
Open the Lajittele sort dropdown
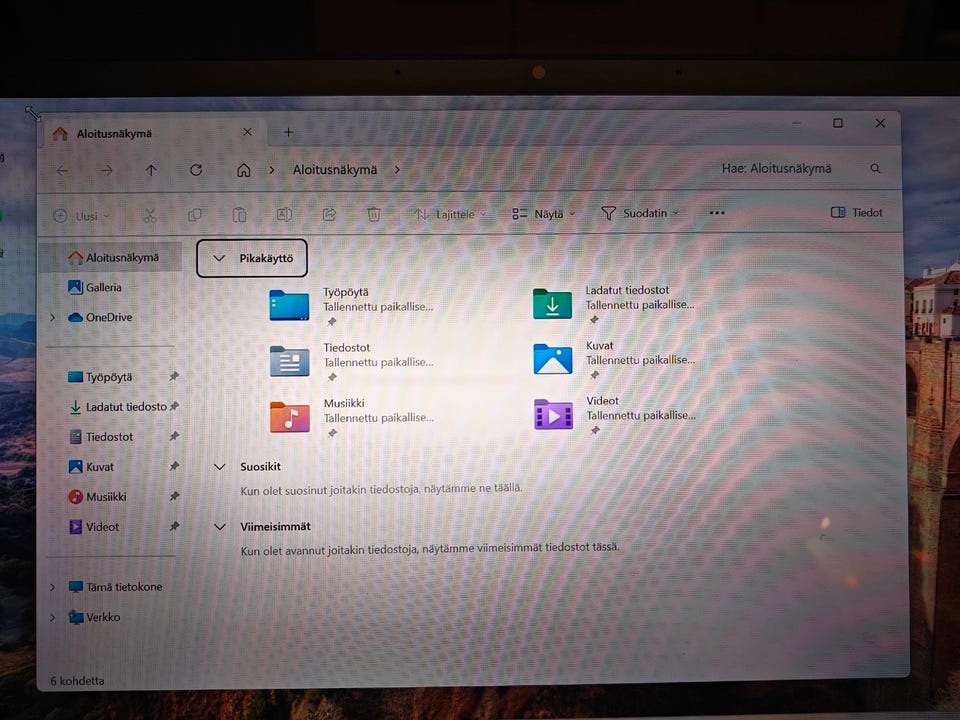[x=451, y=214]
